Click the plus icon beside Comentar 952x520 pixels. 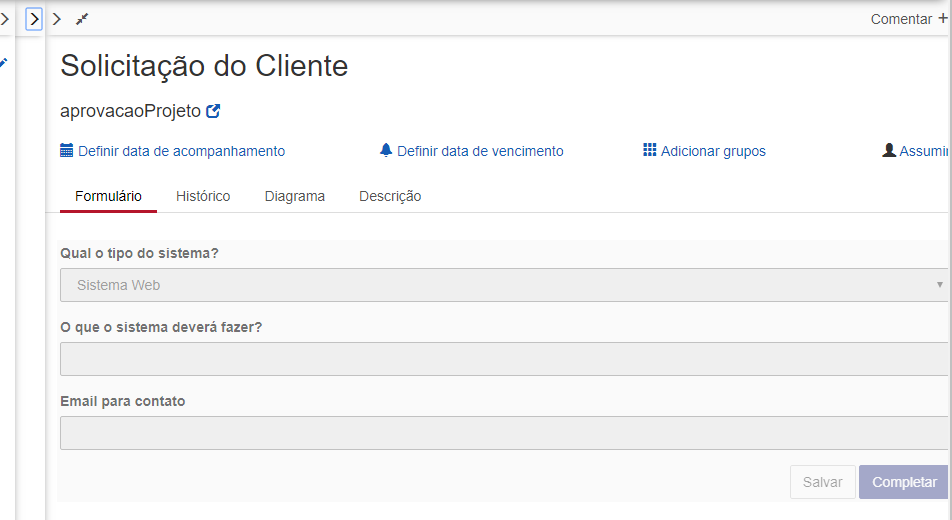(943, 18)
